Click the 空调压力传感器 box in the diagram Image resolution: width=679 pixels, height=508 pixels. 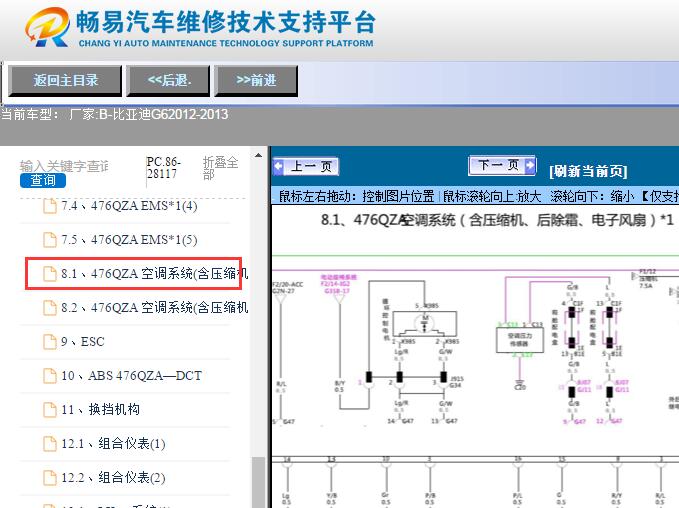click(519, 340)
